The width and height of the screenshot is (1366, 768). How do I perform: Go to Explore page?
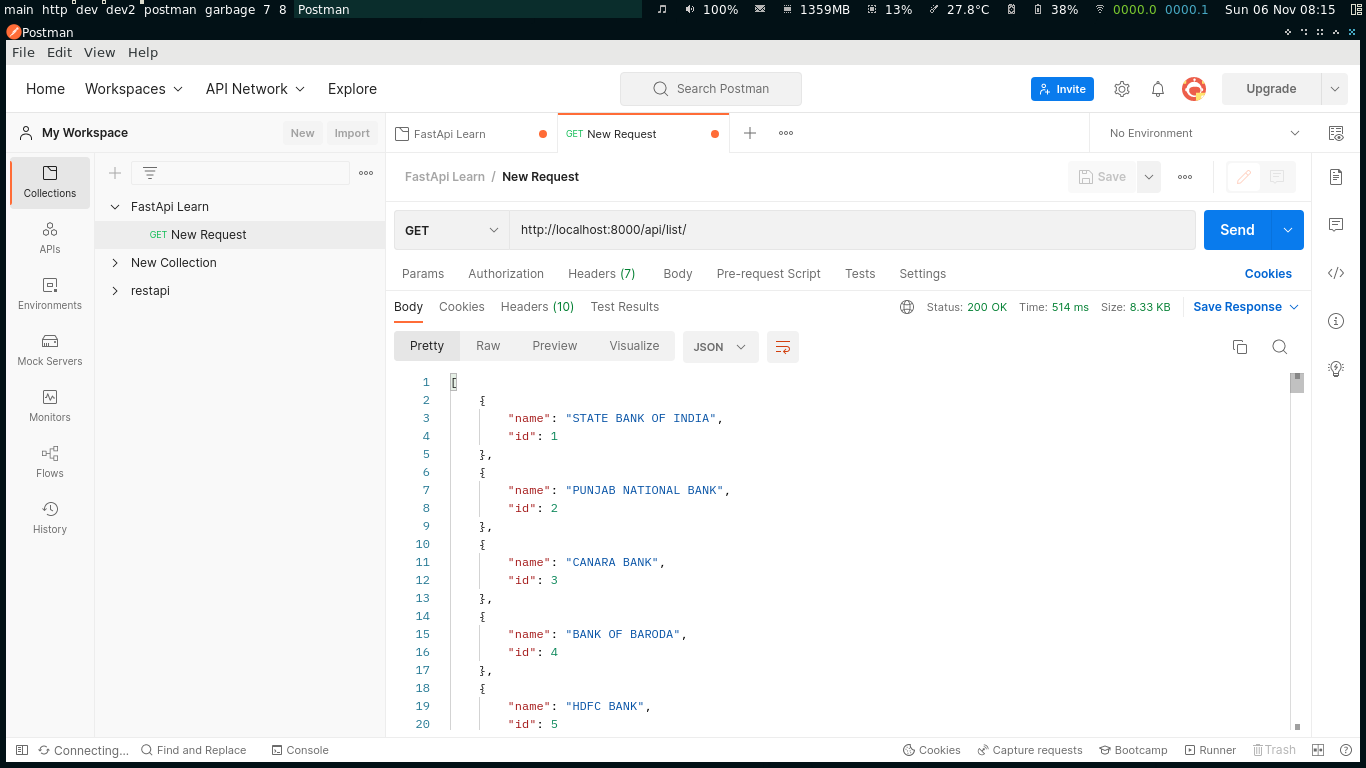[x=352, y=89]
